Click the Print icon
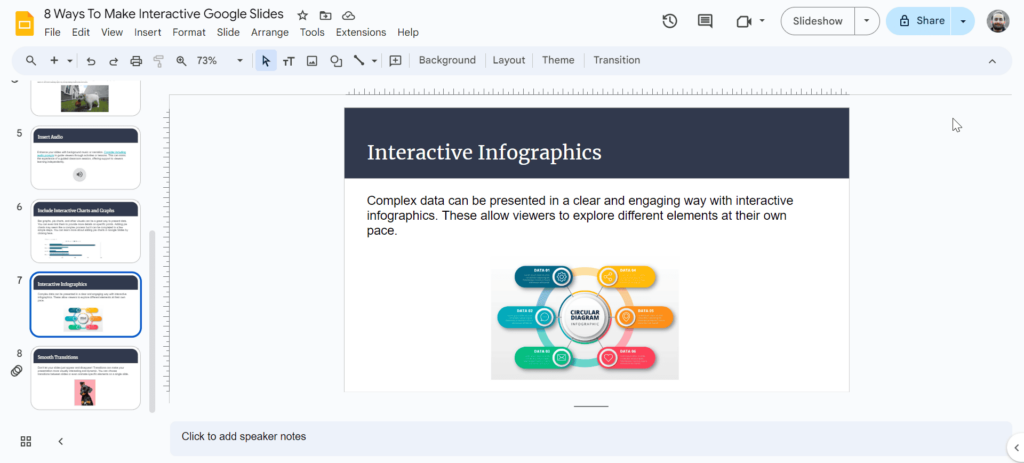The image size is (1024, 463). point(136,61)
